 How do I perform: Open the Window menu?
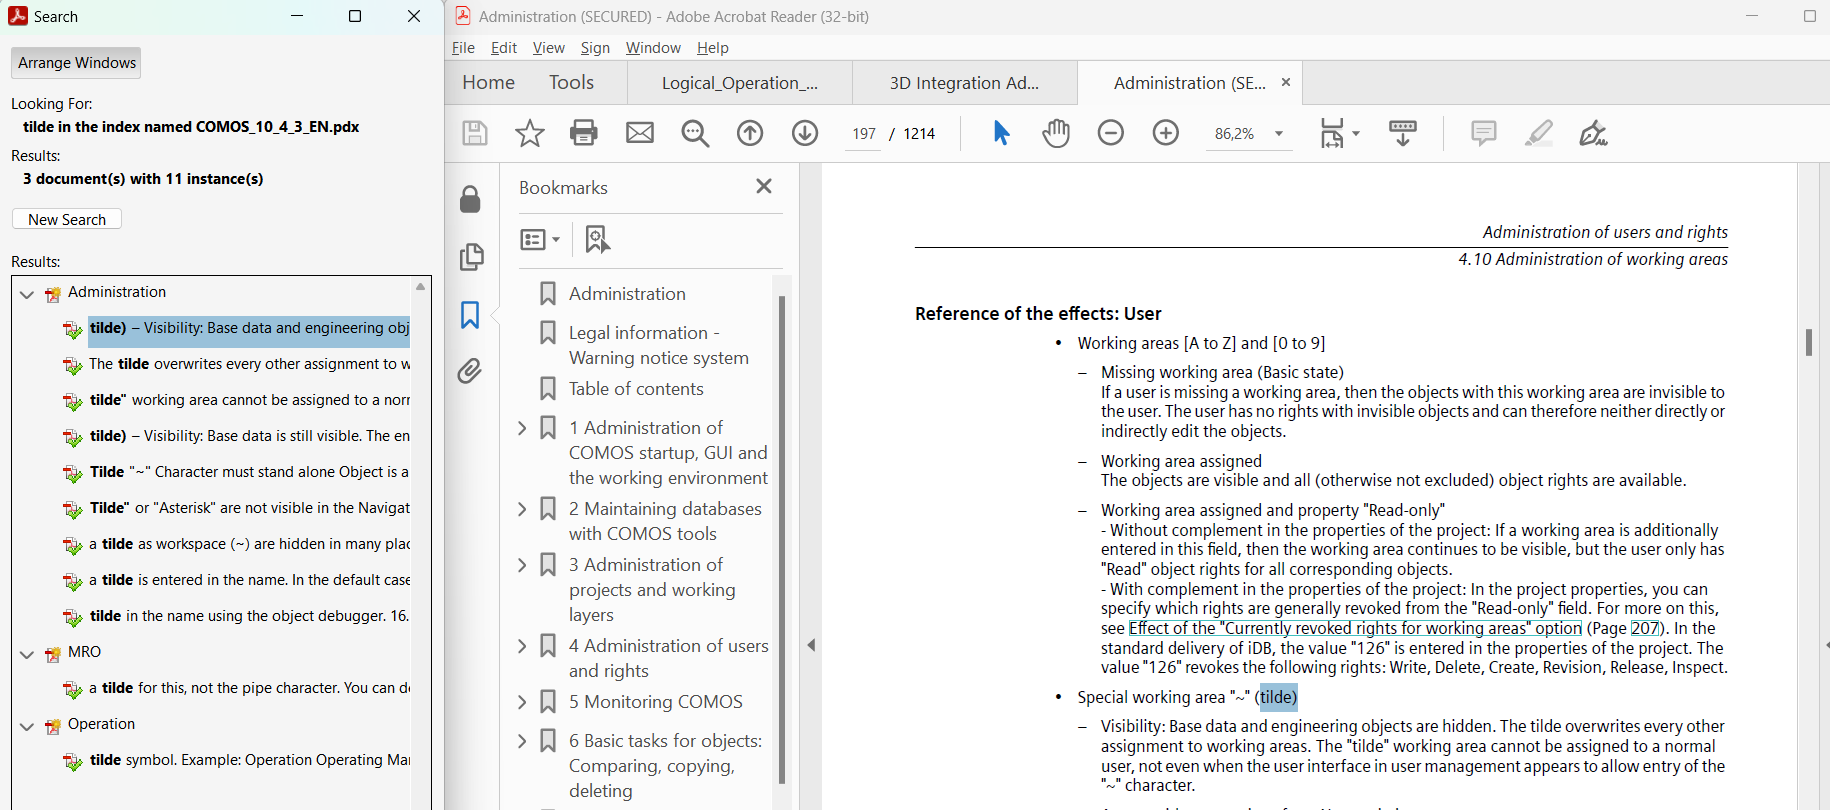pyautogui.click(x=652, y=48)
